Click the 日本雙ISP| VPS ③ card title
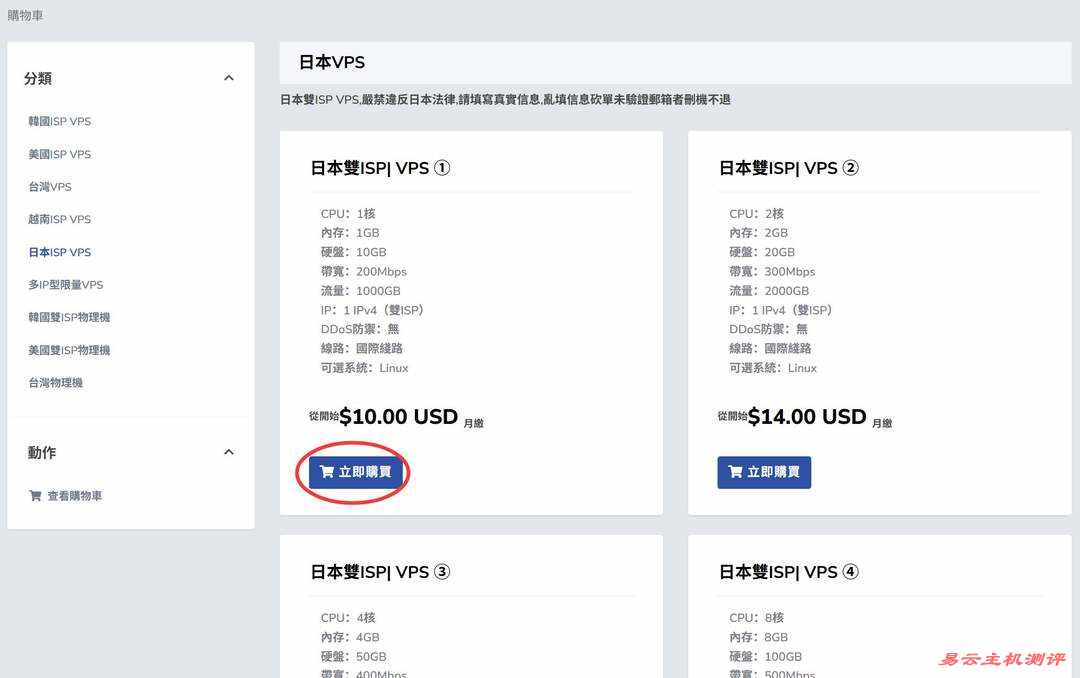Image resolution: width=1080 pixels, height=678 pixels. click(x=380, y=572)
